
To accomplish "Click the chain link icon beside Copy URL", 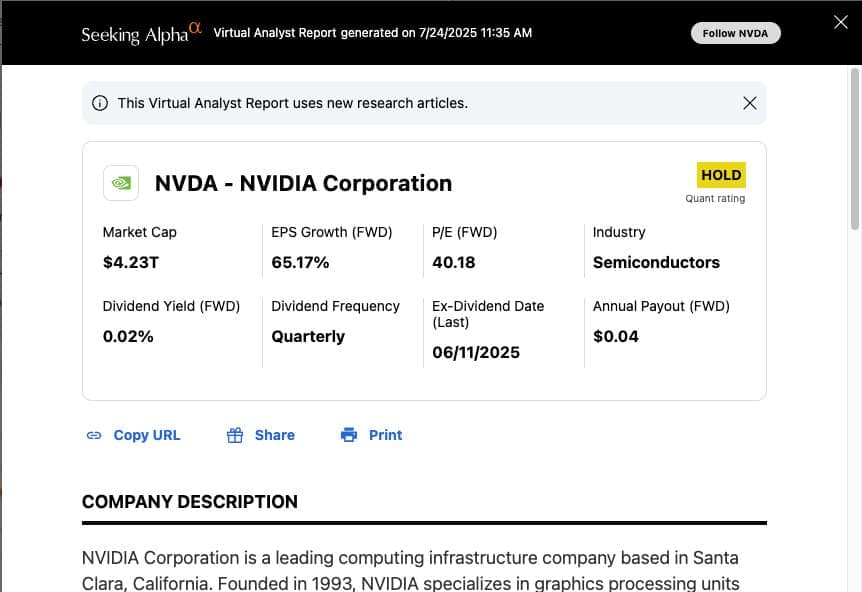I will [94, 435].
